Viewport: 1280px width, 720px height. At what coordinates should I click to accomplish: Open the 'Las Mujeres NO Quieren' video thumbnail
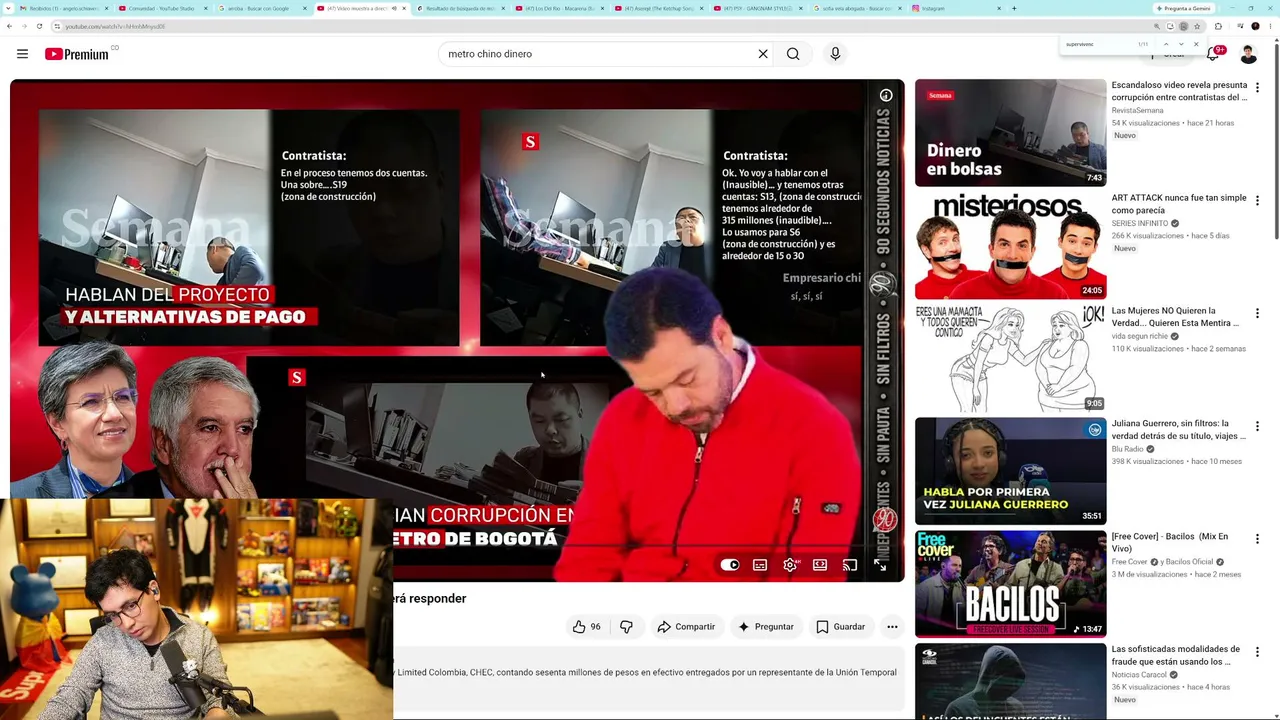click(x=1010, y=358)
